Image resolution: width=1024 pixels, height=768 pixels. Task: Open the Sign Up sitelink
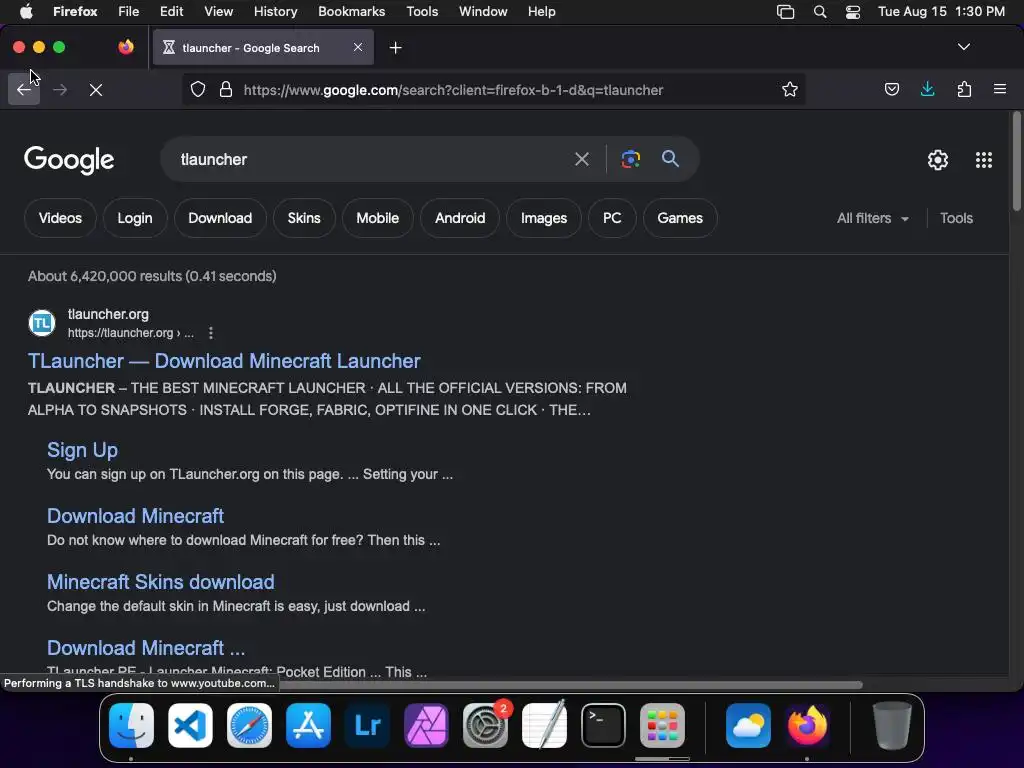click(x=82, y=450)
